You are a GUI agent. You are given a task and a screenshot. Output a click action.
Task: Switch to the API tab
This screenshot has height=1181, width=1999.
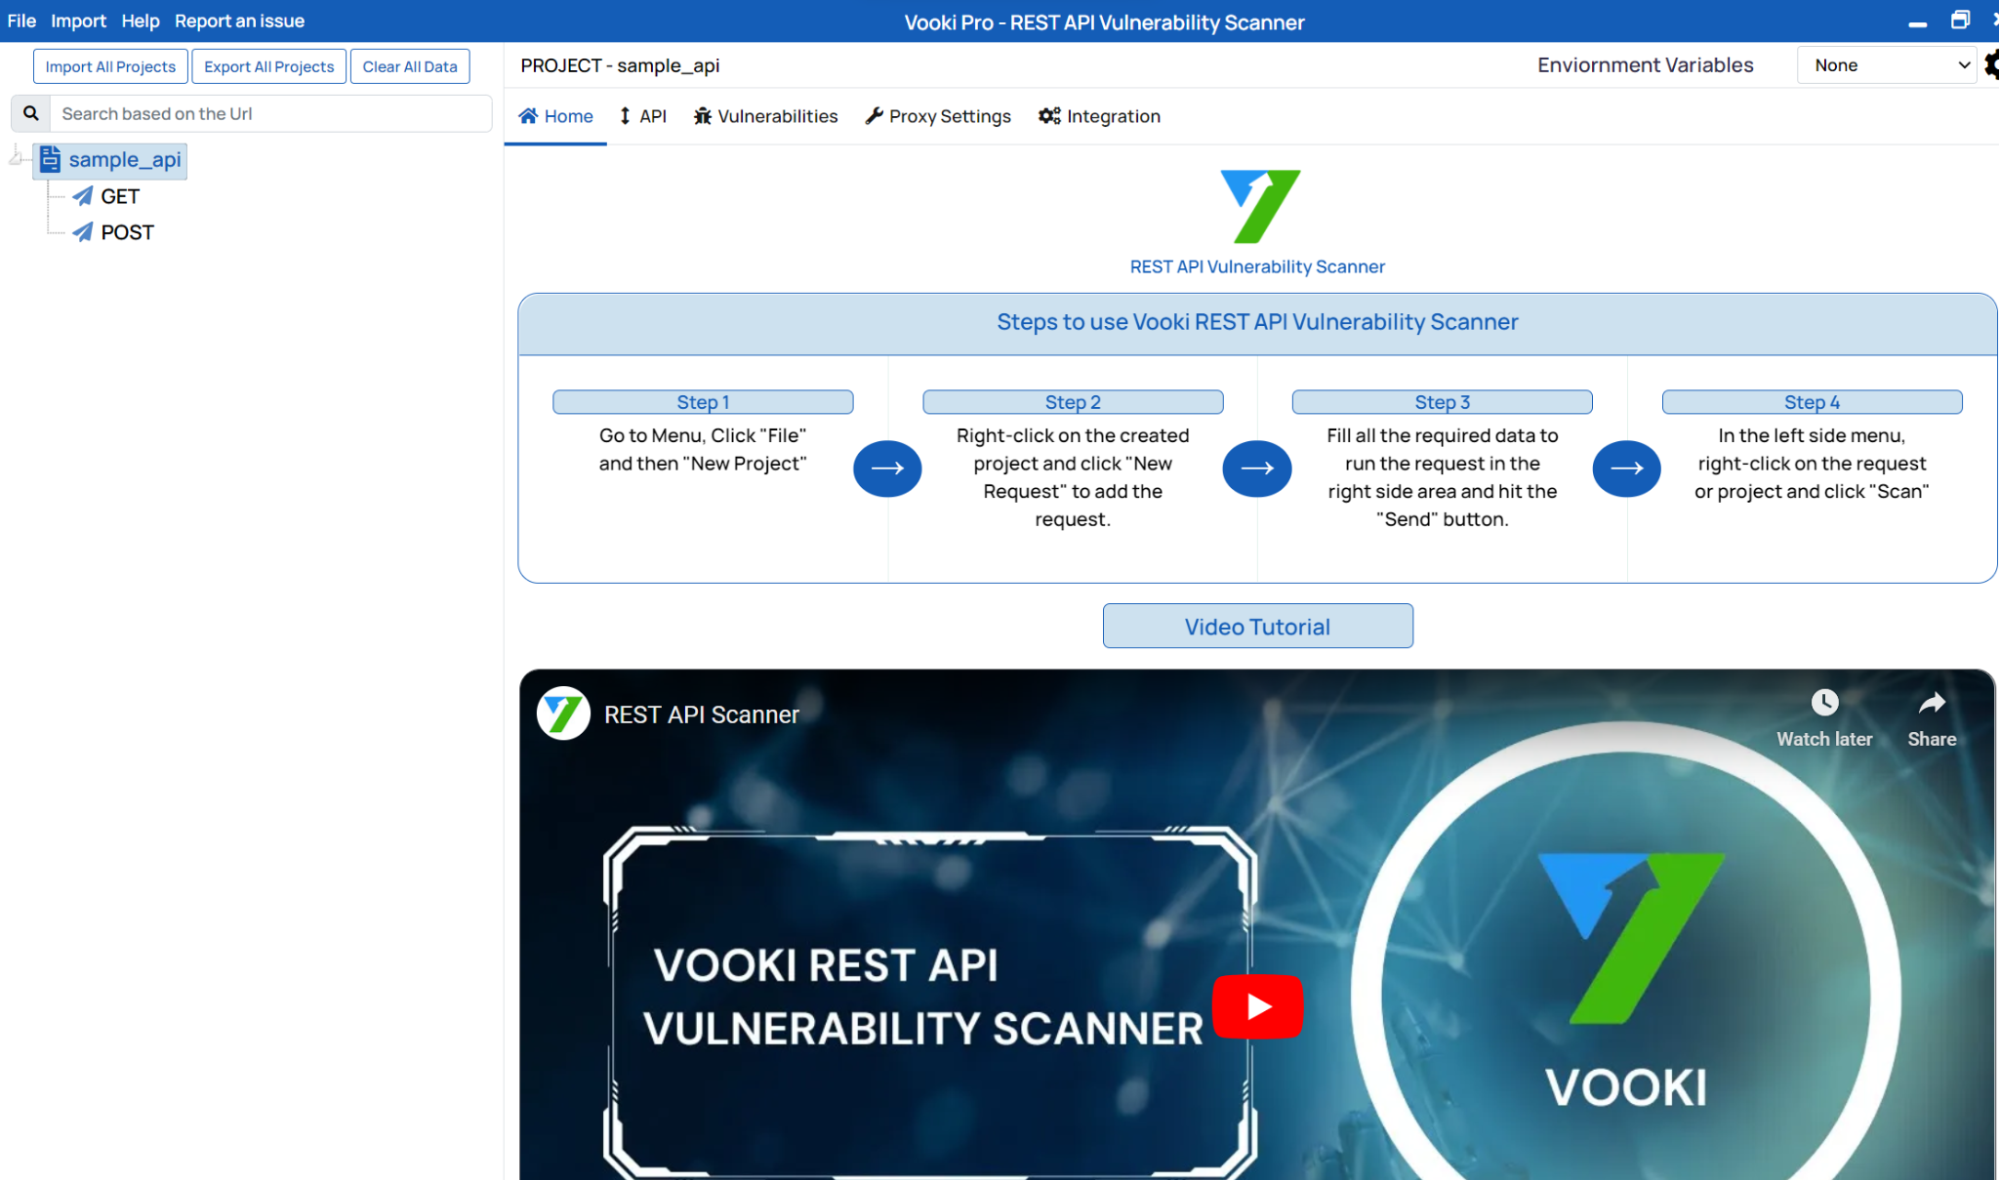643,116
